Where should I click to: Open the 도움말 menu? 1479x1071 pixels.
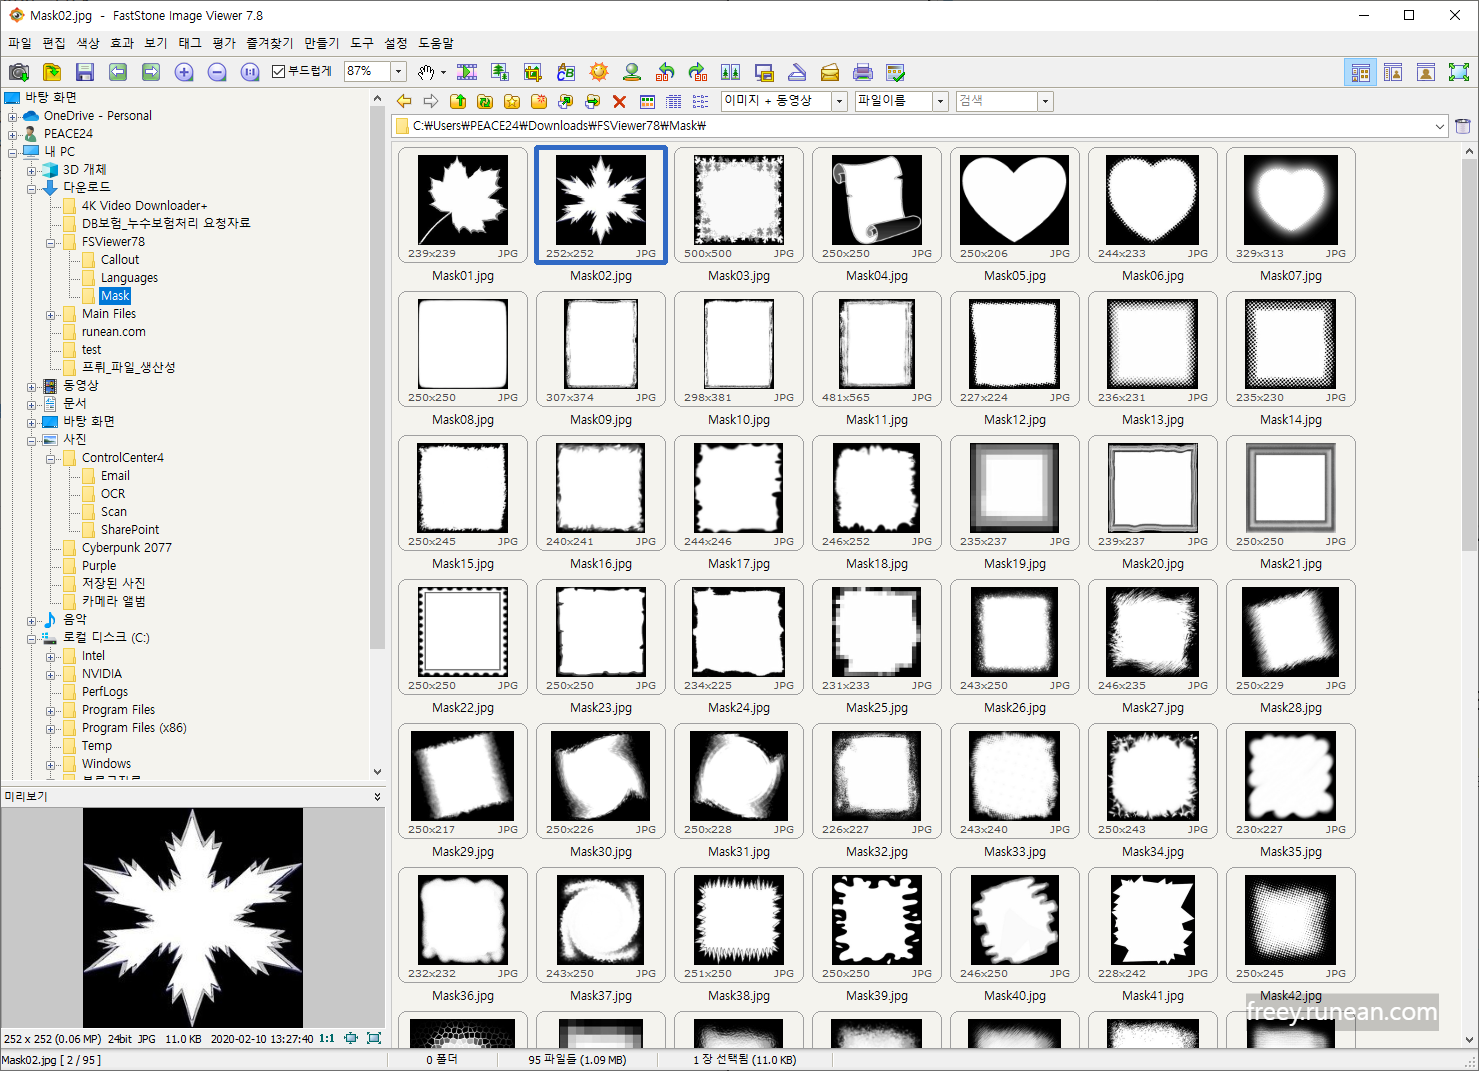(436, 43)
